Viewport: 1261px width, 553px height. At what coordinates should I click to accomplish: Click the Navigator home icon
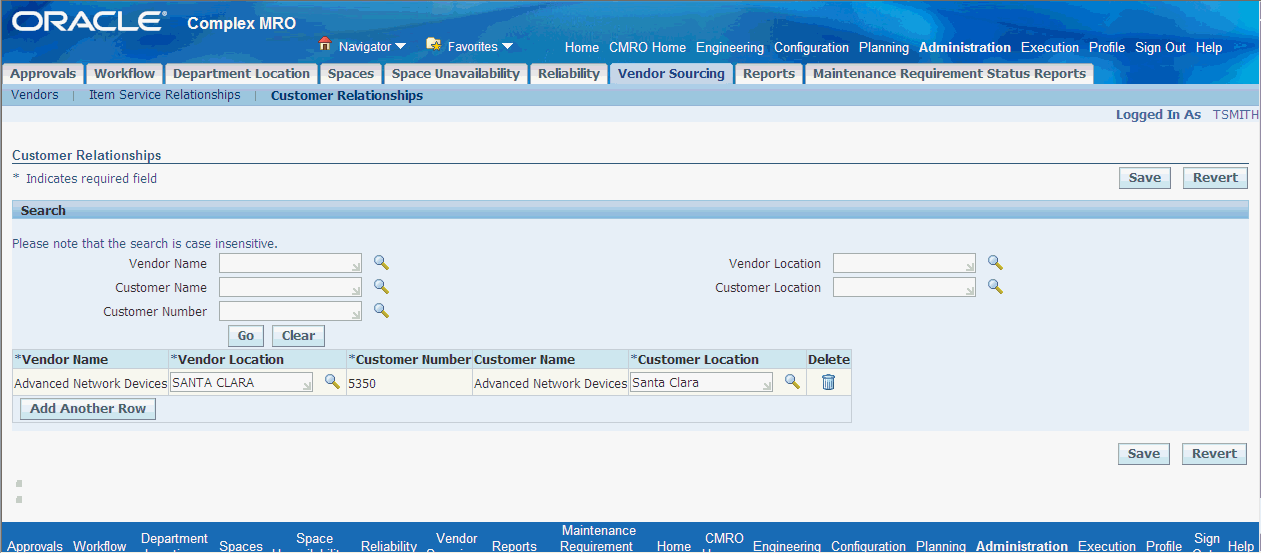click(324, 44)
